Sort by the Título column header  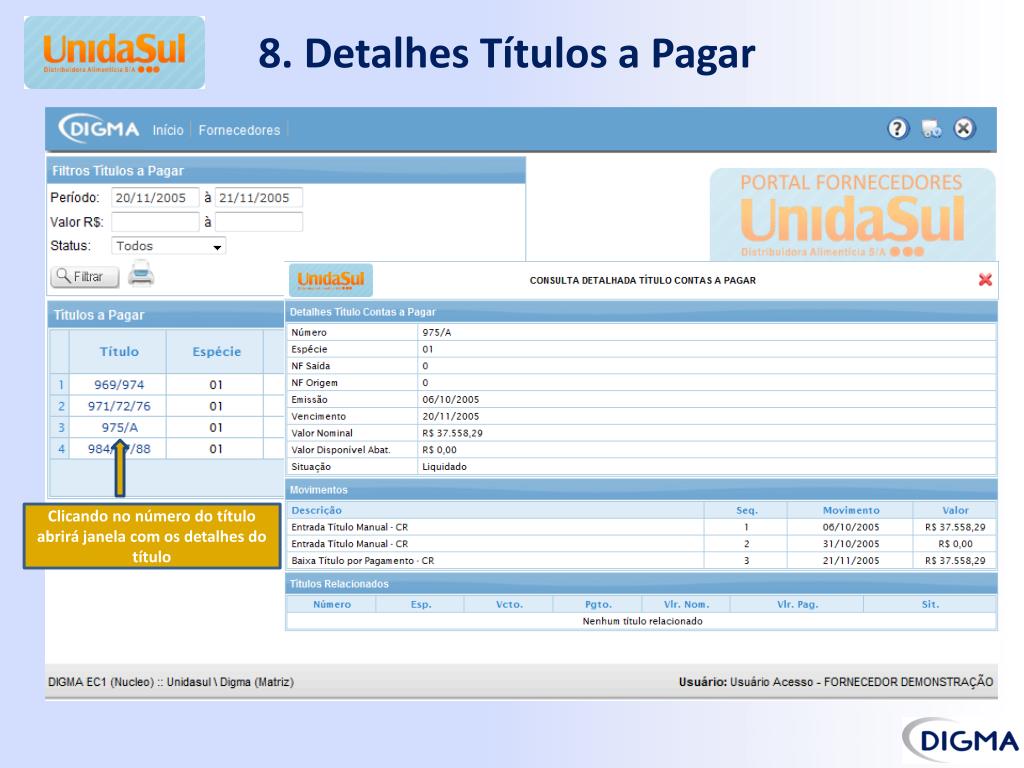tap(119, 351)
